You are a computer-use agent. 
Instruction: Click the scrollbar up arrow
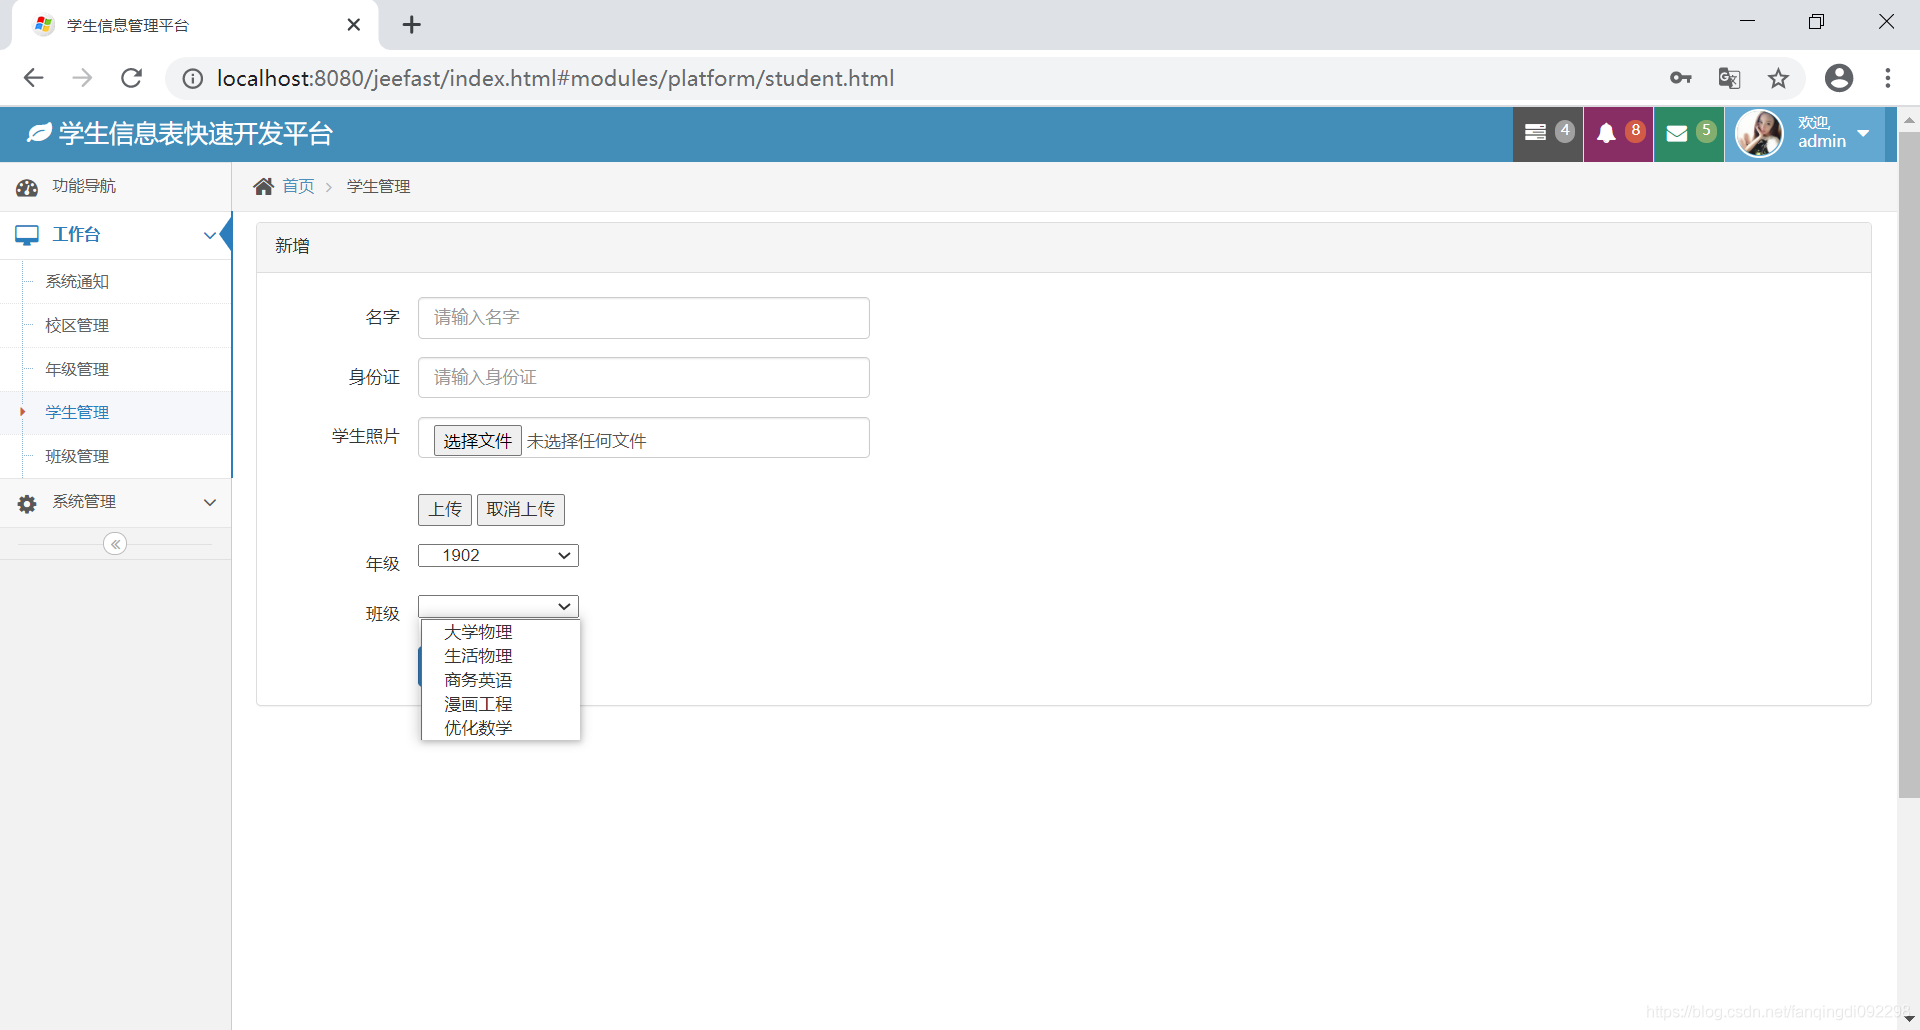1908,120
